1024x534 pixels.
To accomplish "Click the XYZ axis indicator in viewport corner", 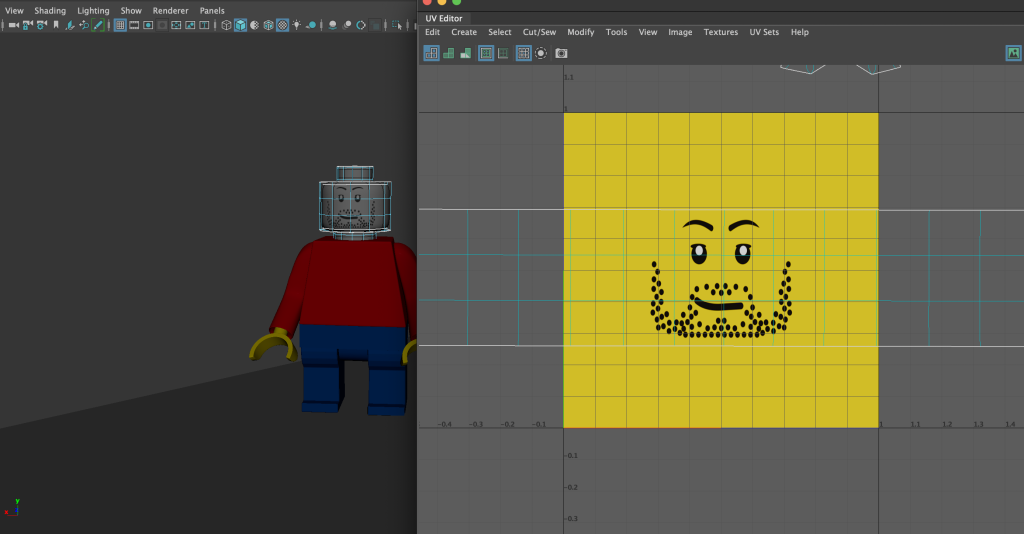I will pyautogui.click(x=12, y=507).
